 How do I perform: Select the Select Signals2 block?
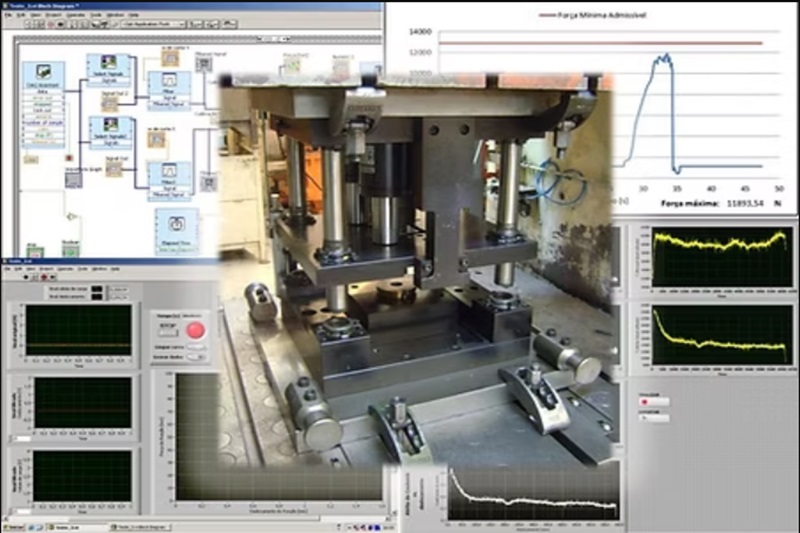(111, 132)
